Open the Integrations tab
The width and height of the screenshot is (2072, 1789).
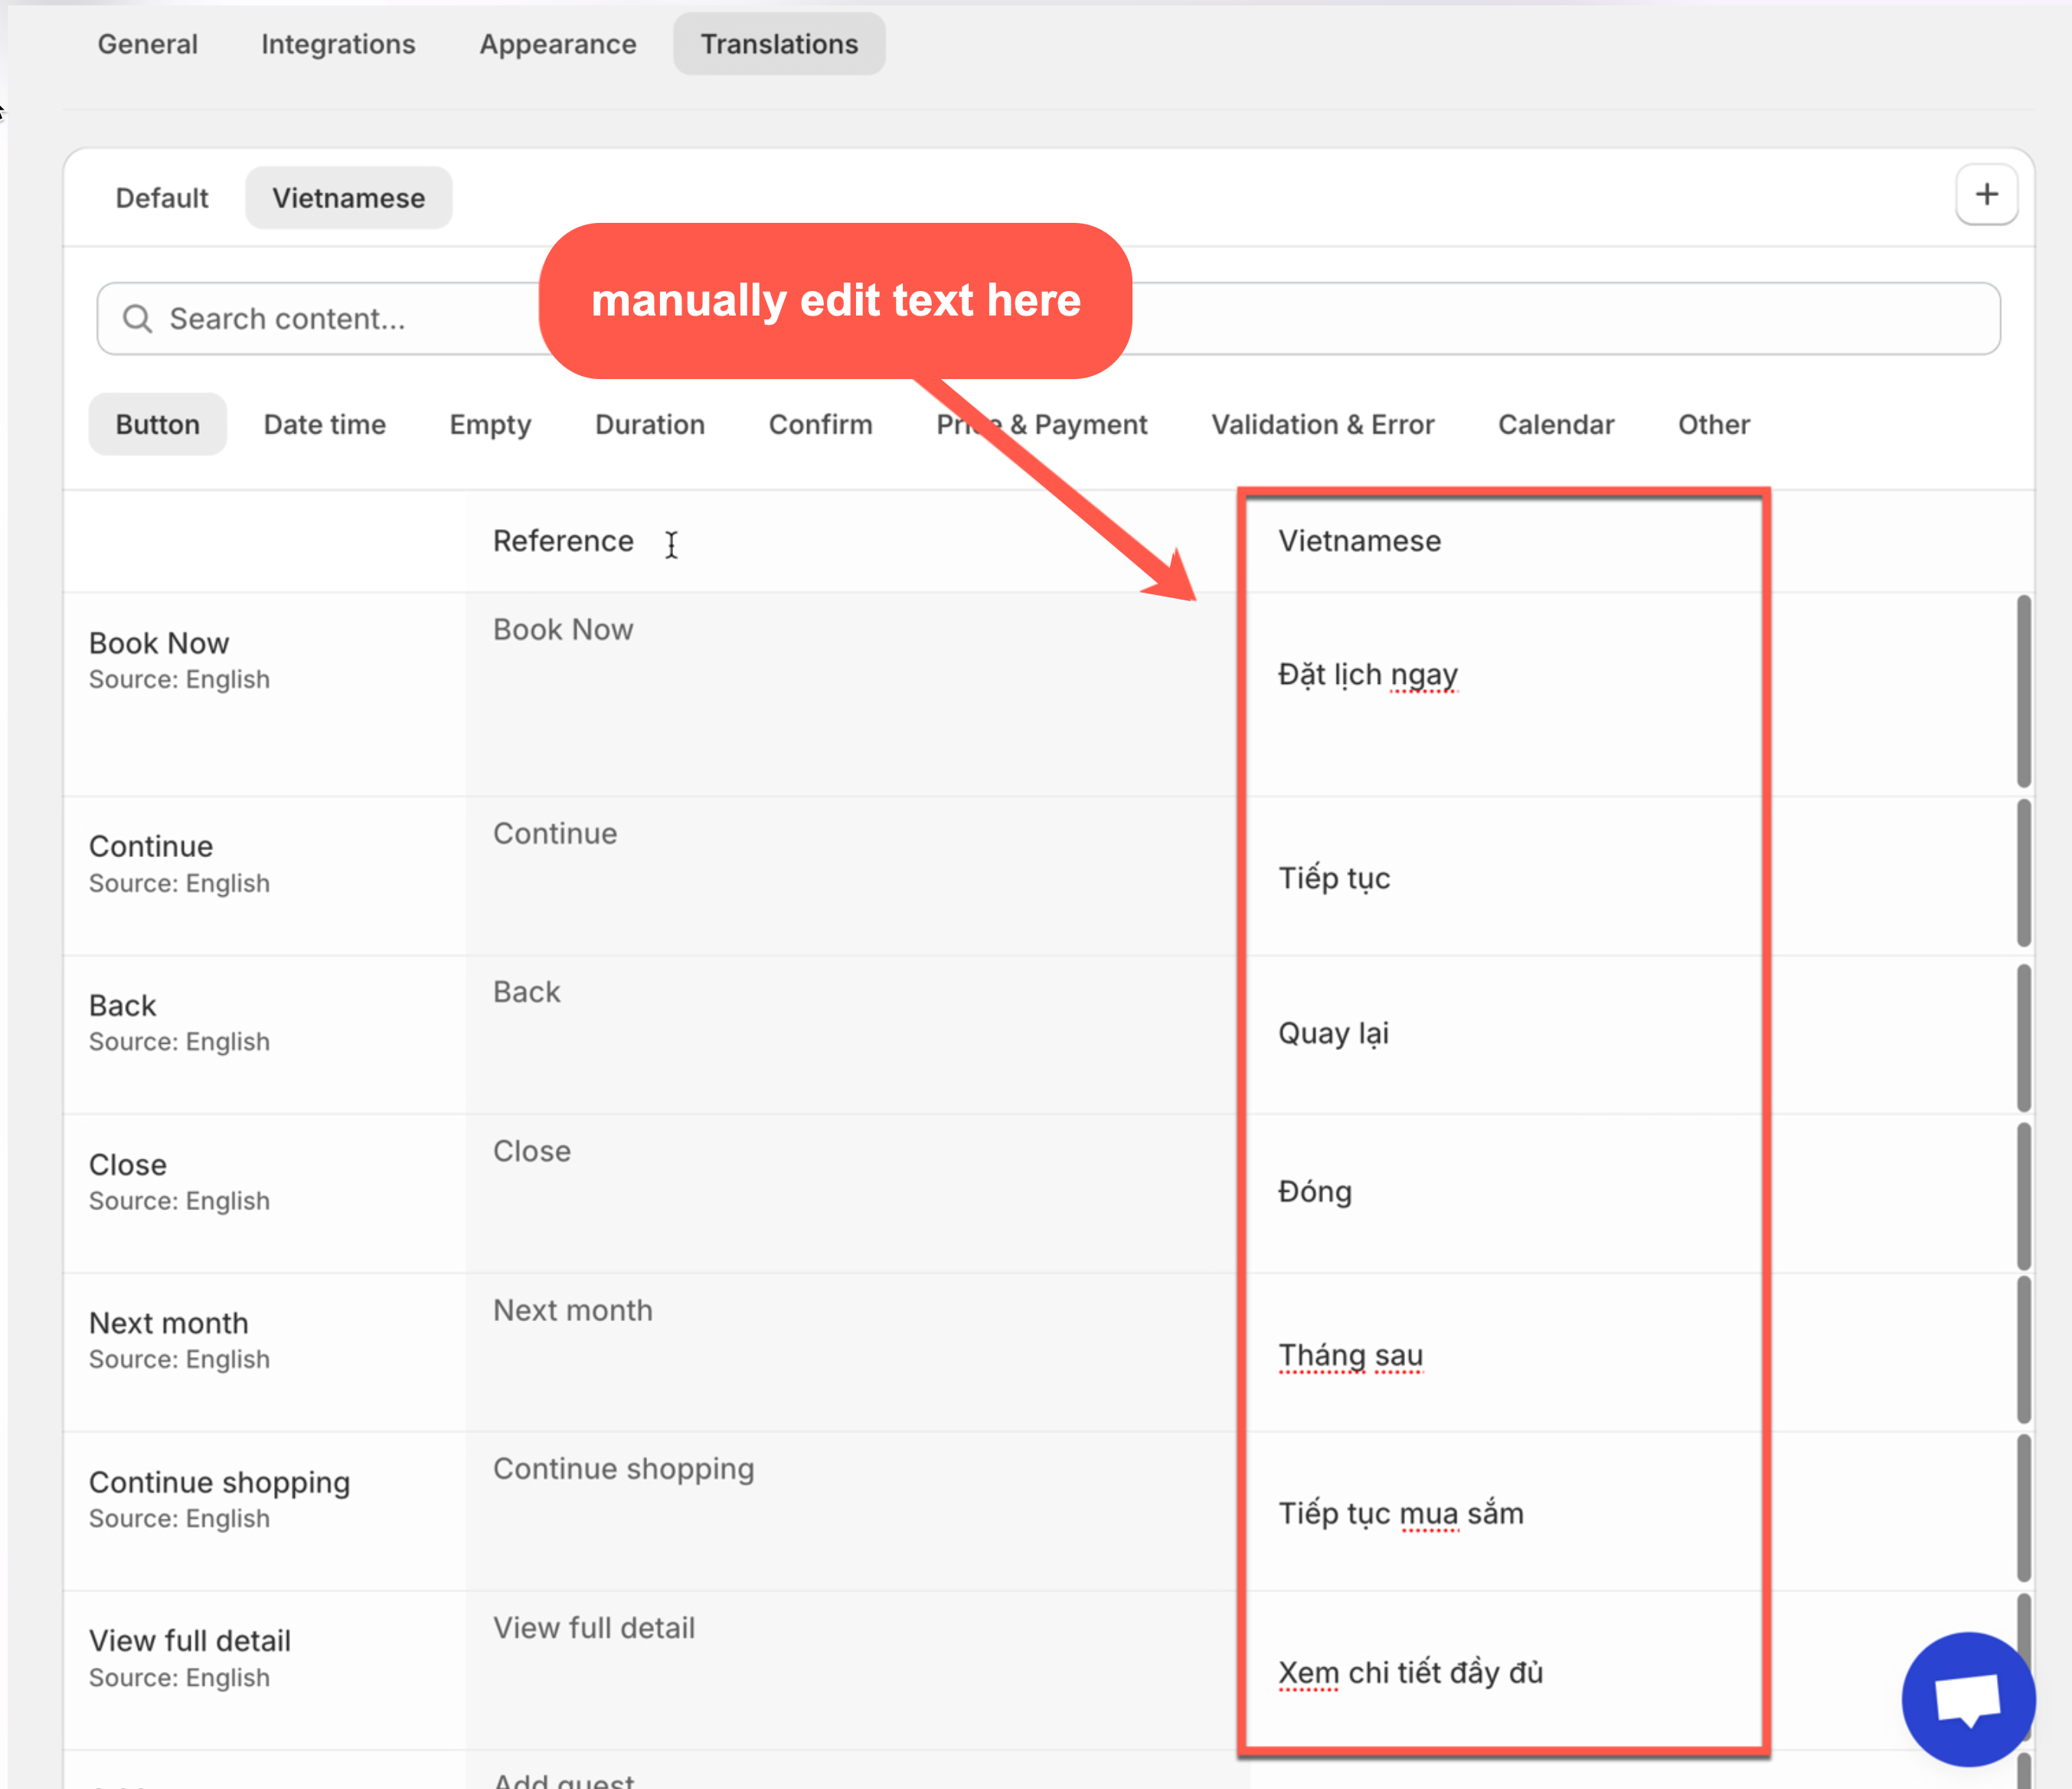[x=338, y=44]
